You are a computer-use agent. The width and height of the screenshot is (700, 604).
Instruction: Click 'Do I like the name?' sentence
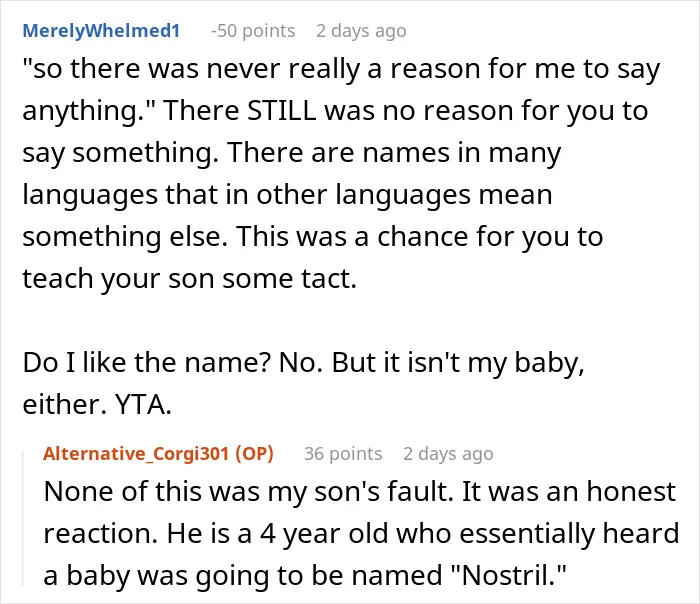[146, 362]
